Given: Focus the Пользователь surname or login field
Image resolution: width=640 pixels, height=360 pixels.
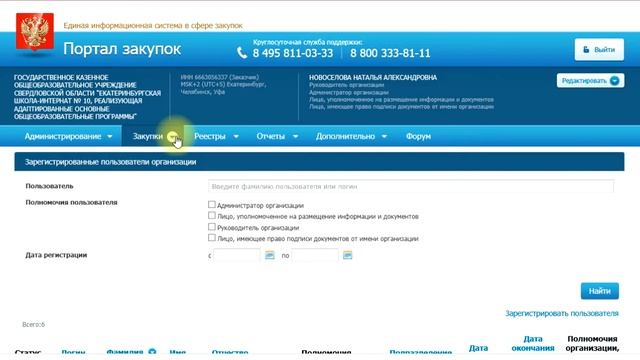Looking at the screenshot, I should 411,187.
